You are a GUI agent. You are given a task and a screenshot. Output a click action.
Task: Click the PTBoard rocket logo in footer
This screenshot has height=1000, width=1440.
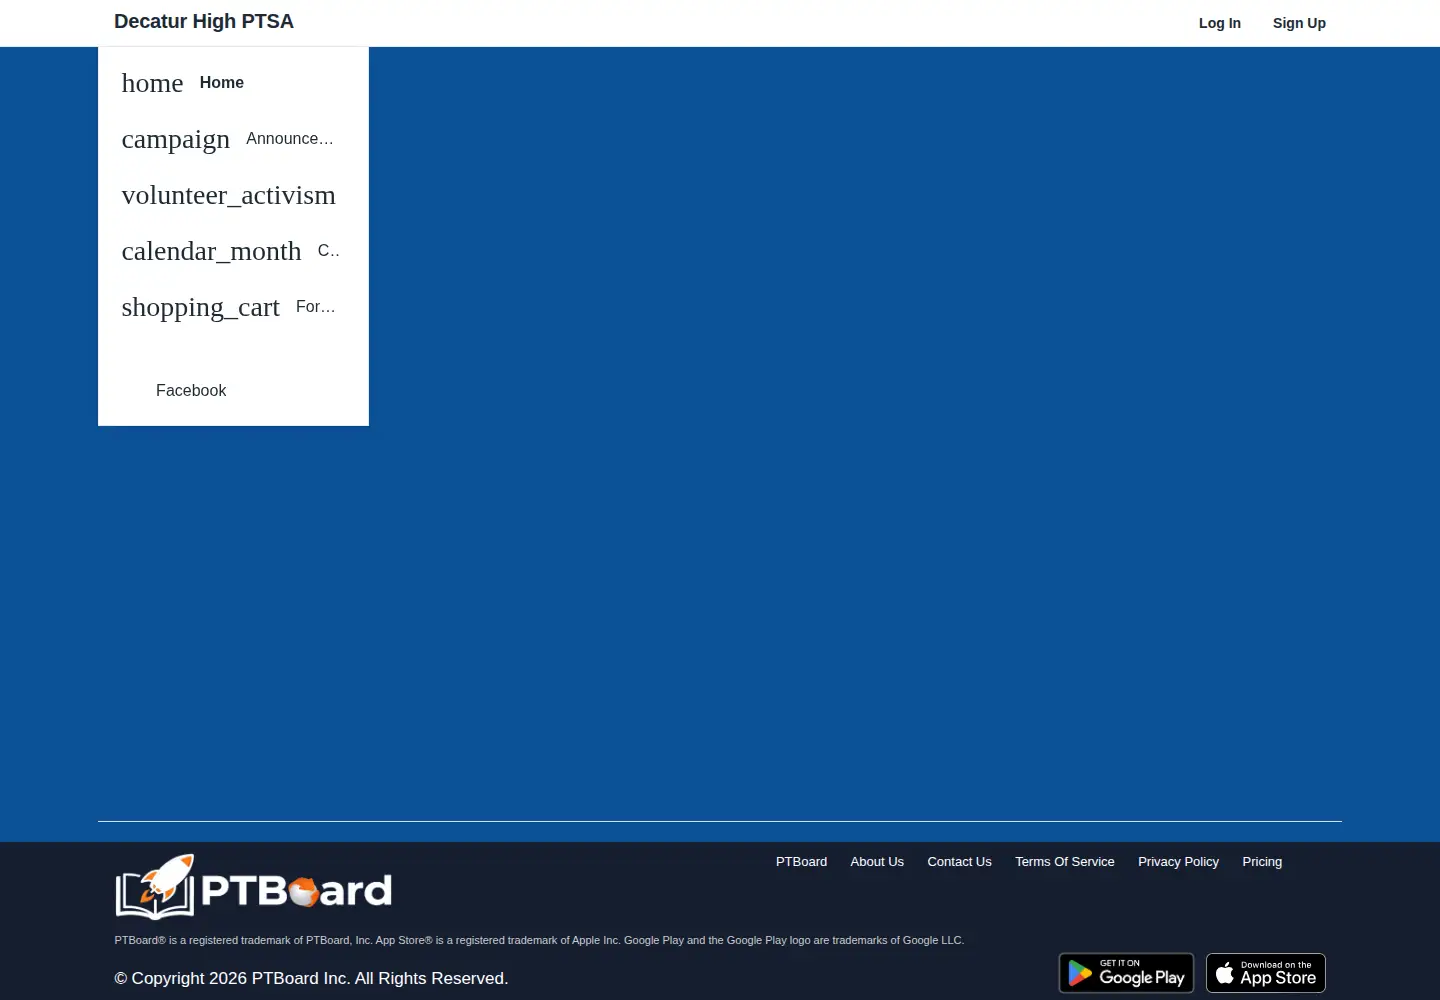click(254, 887)
